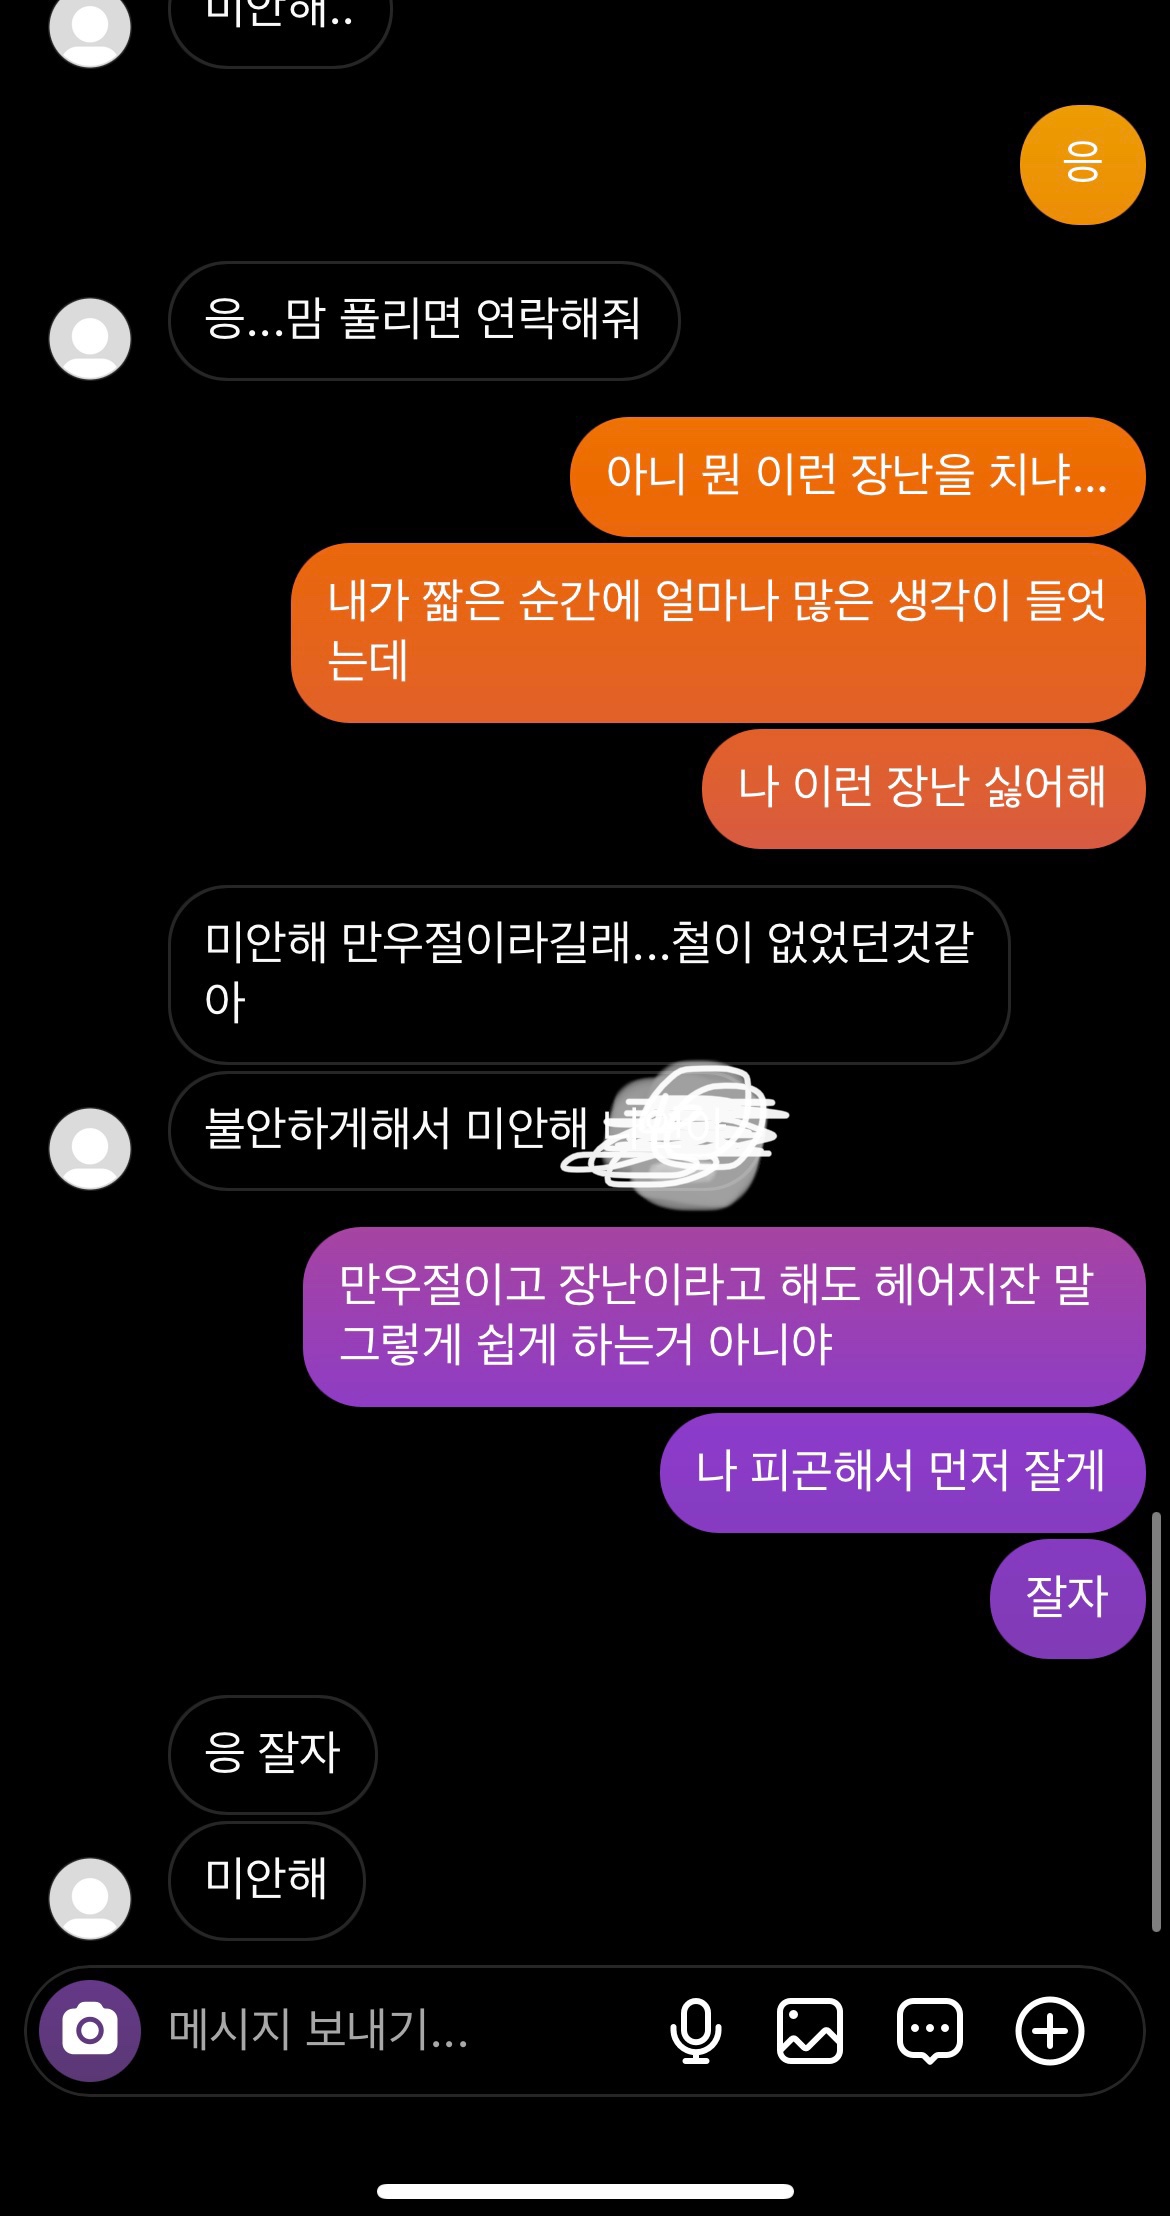
Task: Tap the plus more options icon
Action: (x=1050, y=2031)
